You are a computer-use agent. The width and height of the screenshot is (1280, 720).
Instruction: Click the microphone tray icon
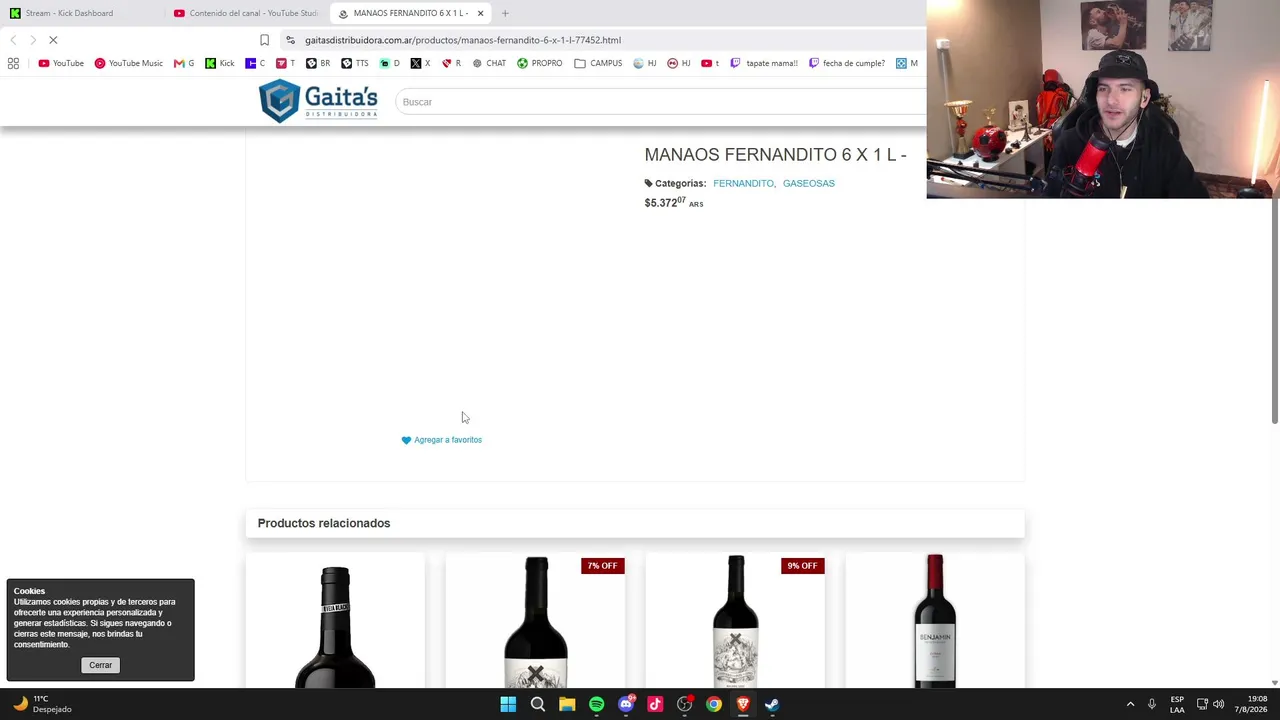(1152, 704)
